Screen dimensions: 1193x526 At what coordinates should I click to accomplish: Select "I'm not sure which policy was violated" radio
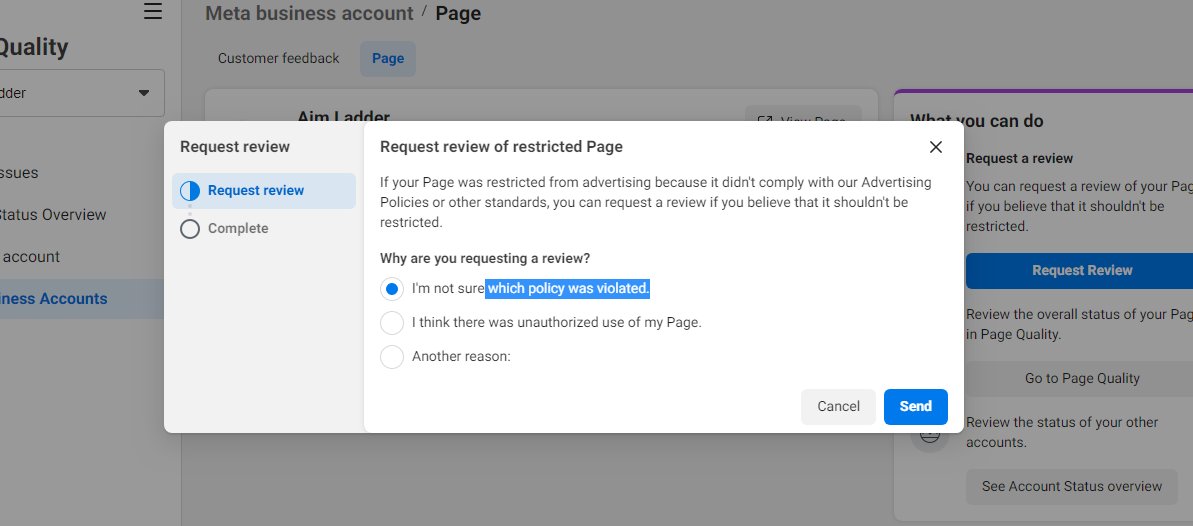pos(392,289)
